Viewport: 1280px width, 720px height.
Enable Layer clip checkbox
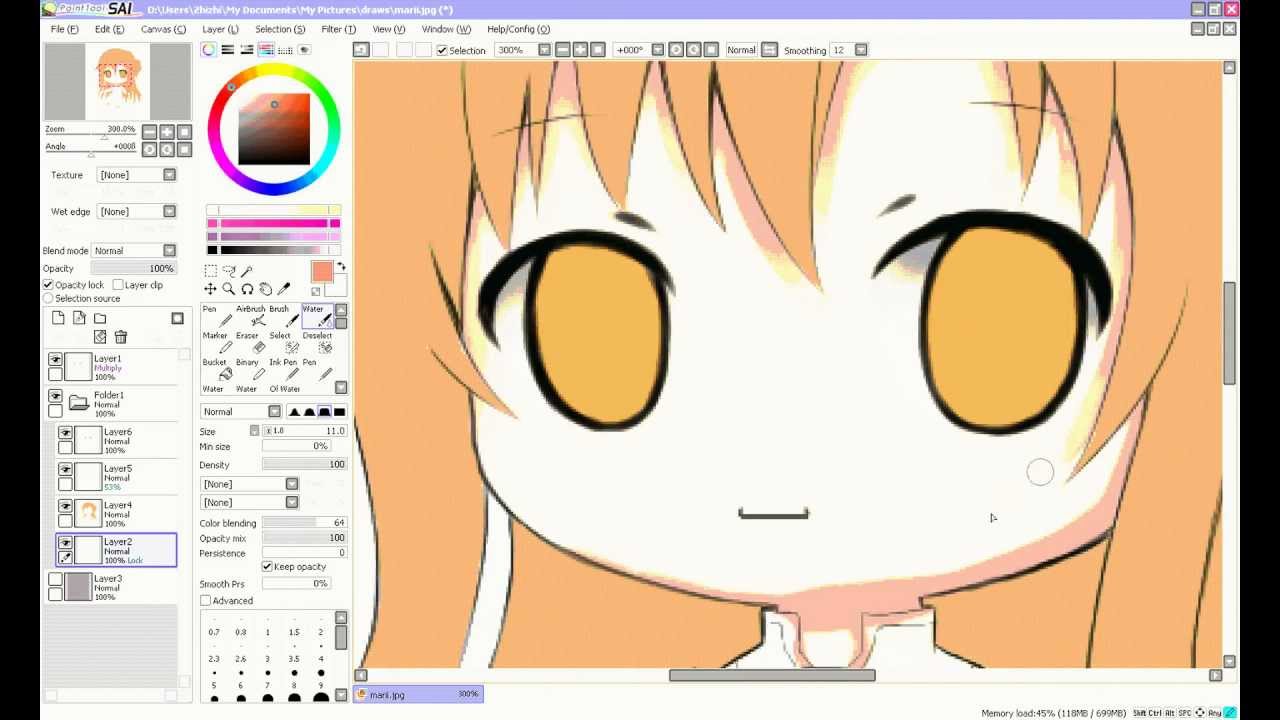[x=118, y=285]
